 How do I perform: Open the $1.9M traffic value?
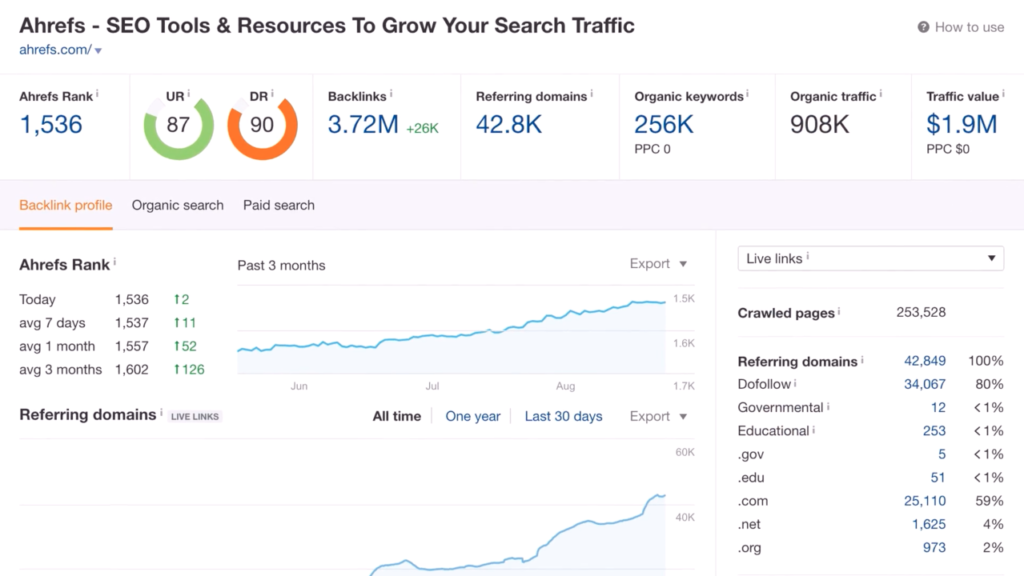(x=961, y=124)
